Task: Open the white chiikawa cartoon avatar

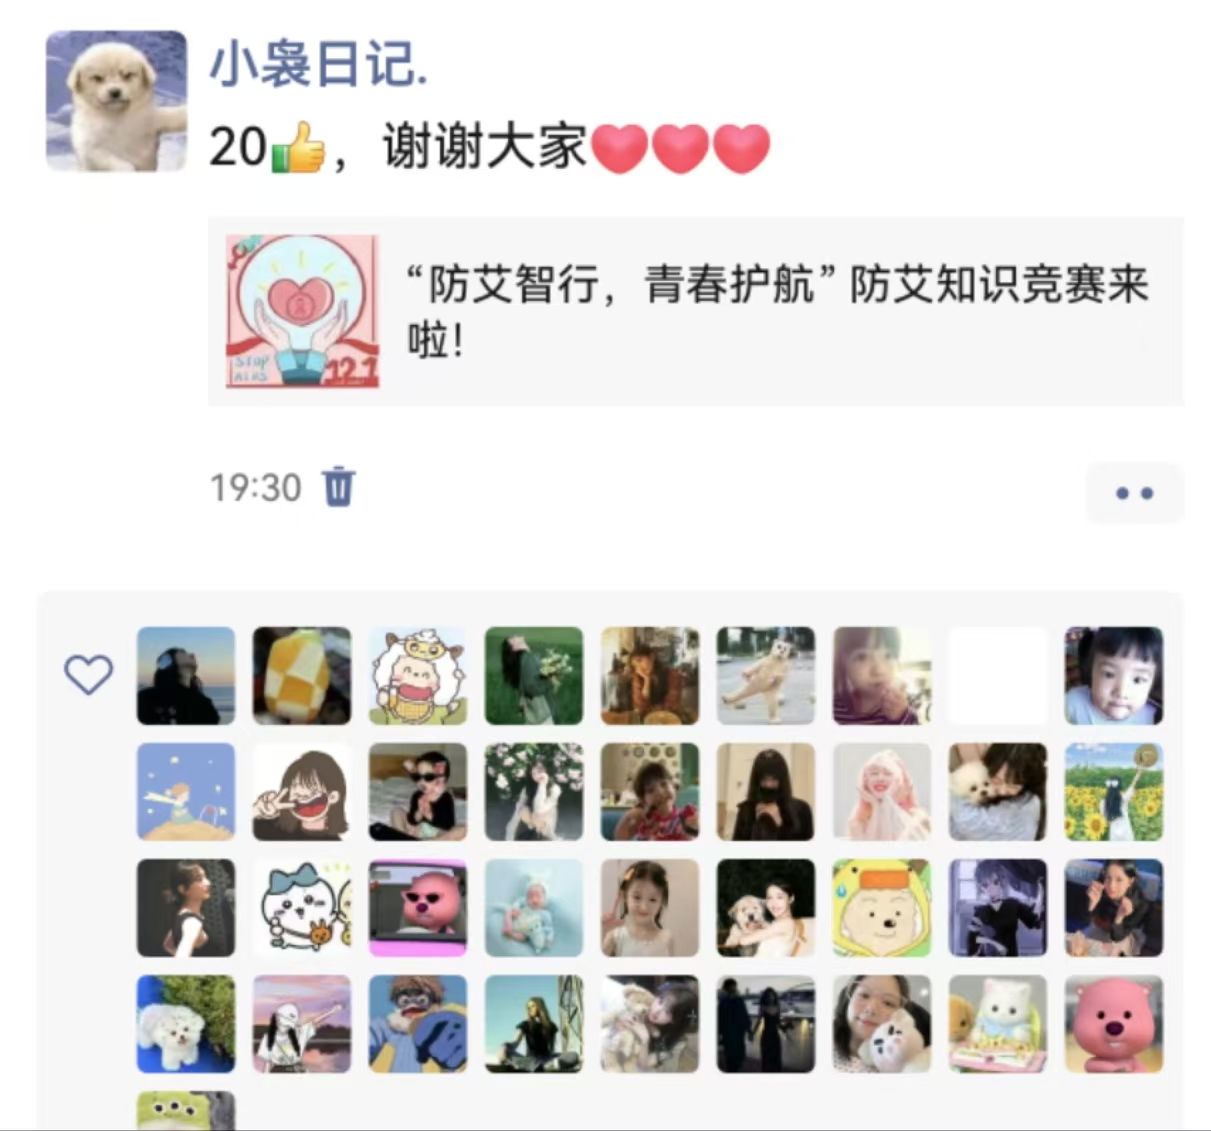Action: (x=302, y=908)
